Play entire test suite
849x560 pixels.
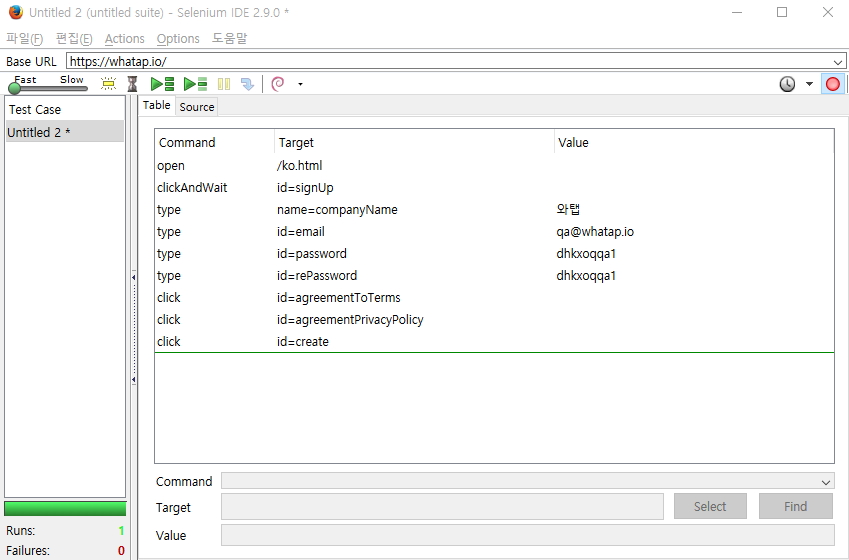[162, 84]
